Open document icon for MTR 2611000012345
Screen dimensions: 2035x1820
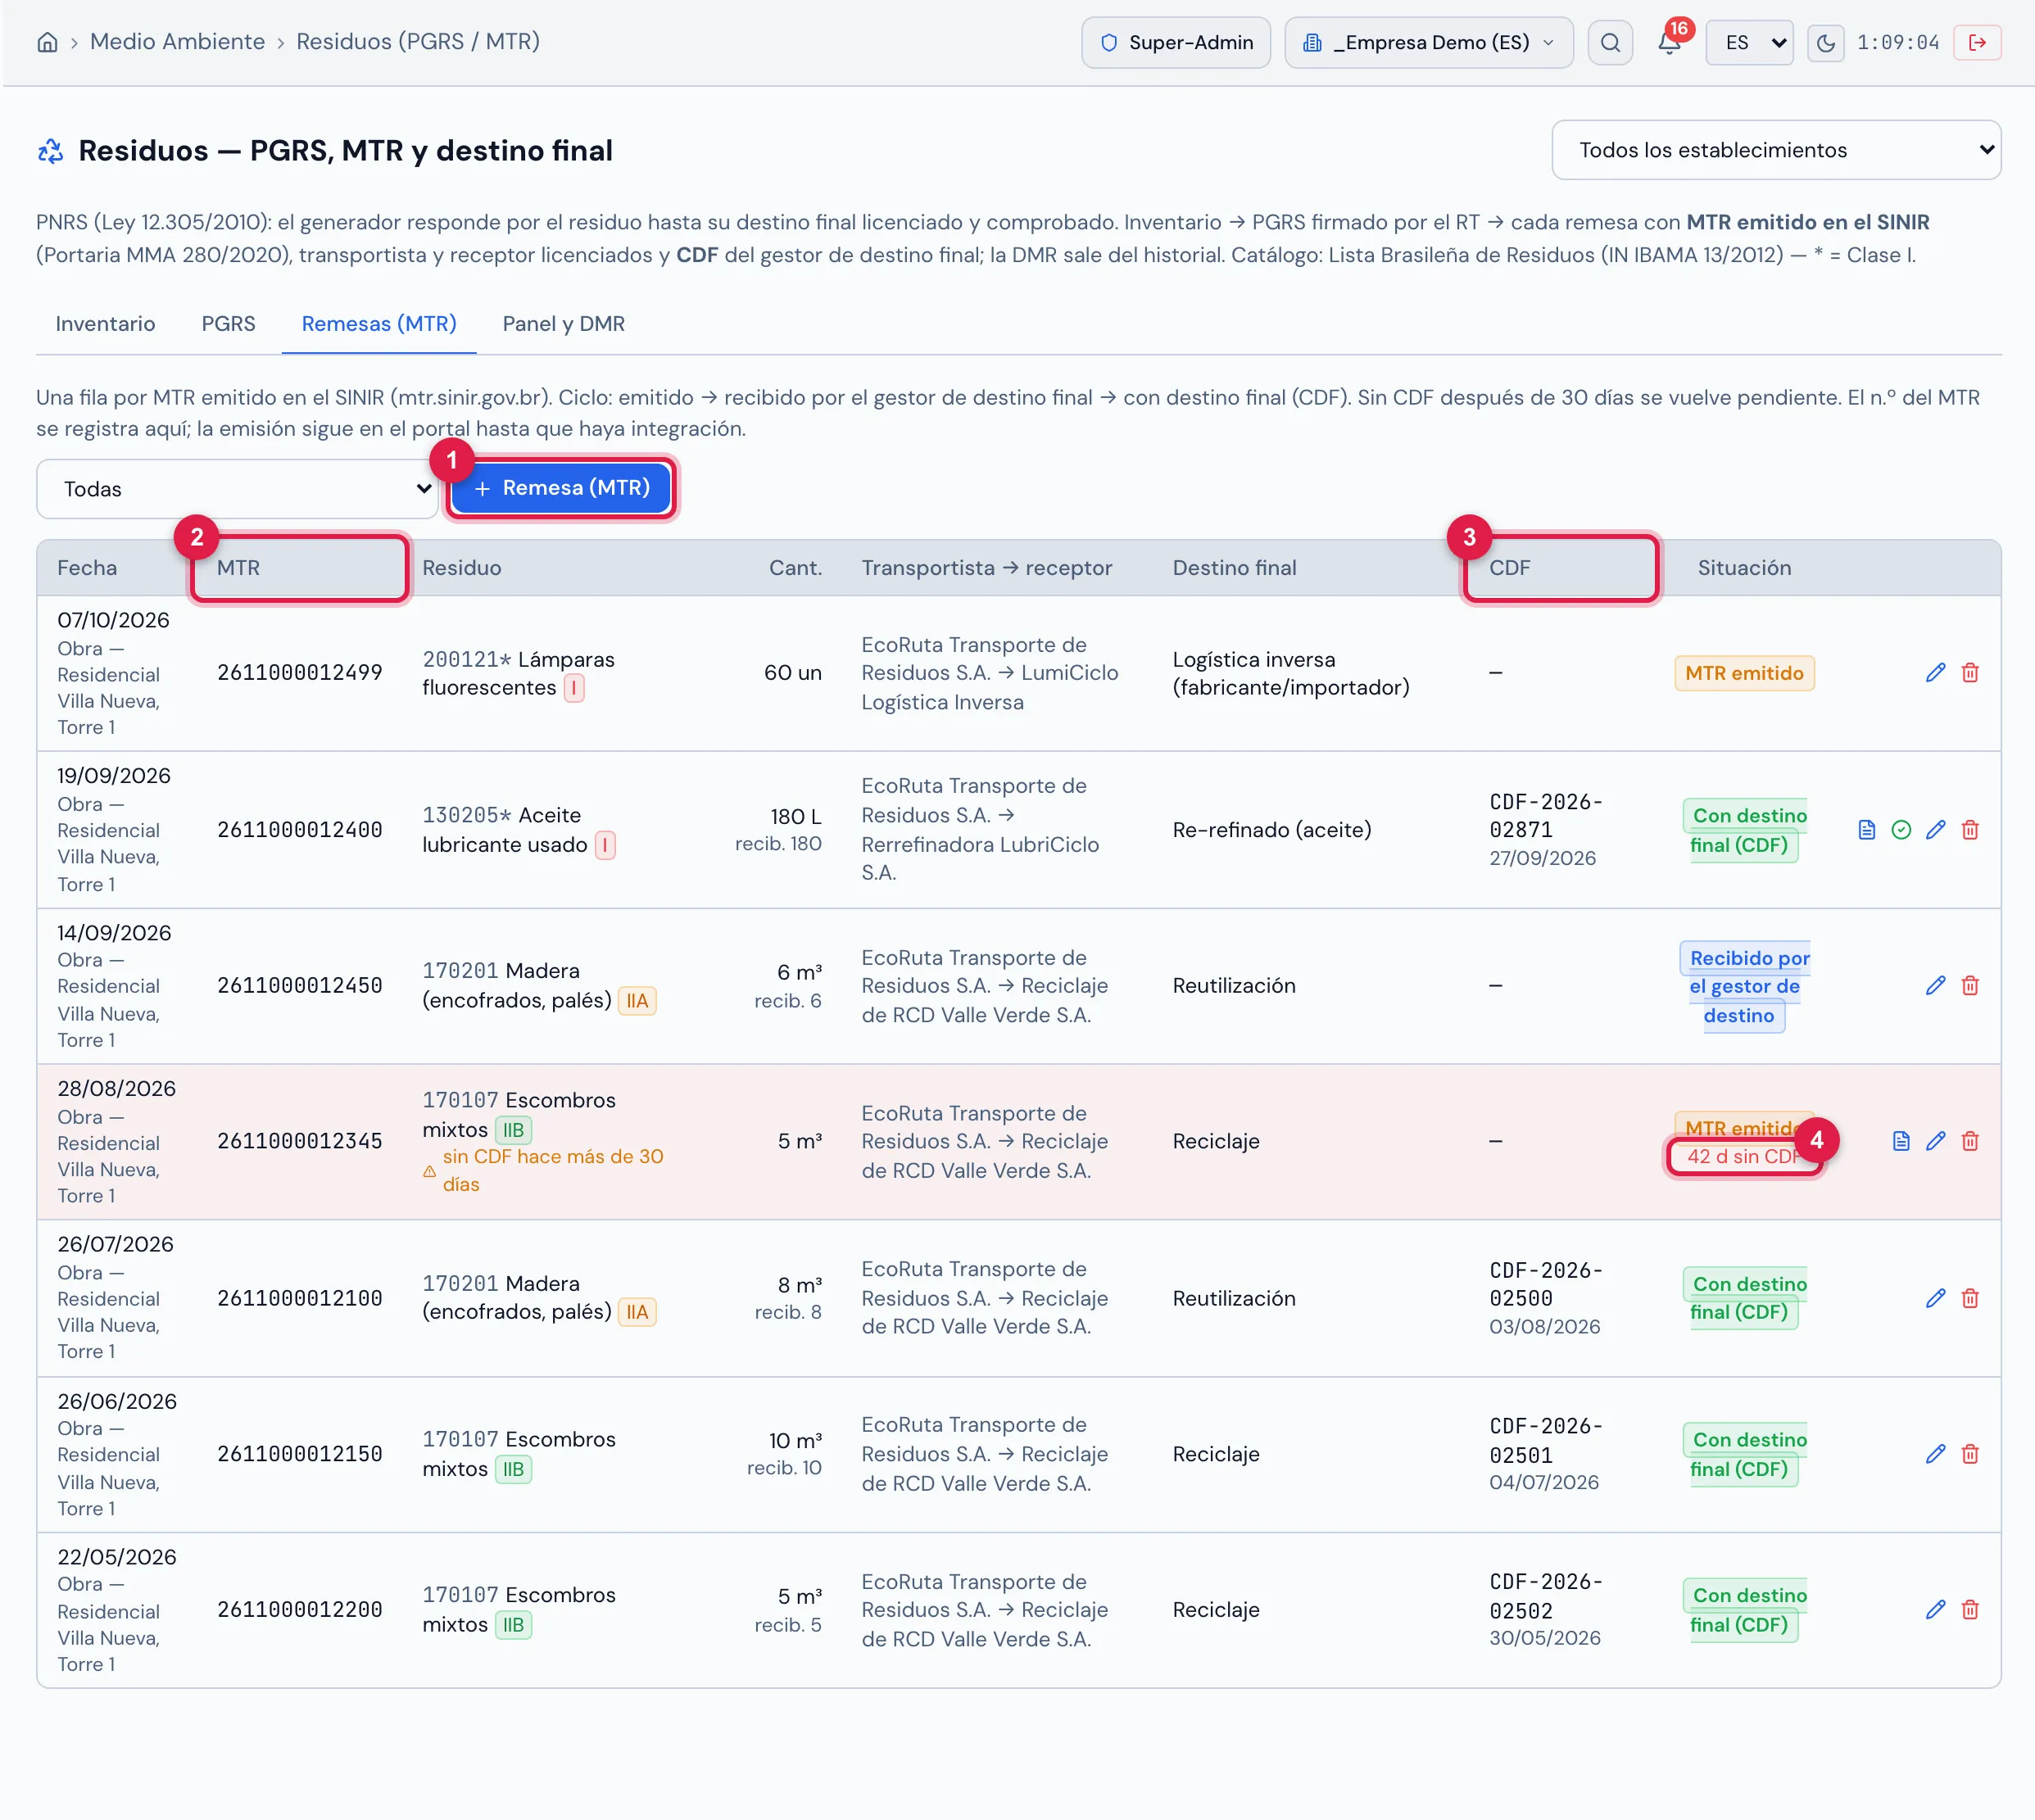[1901, 1141]
